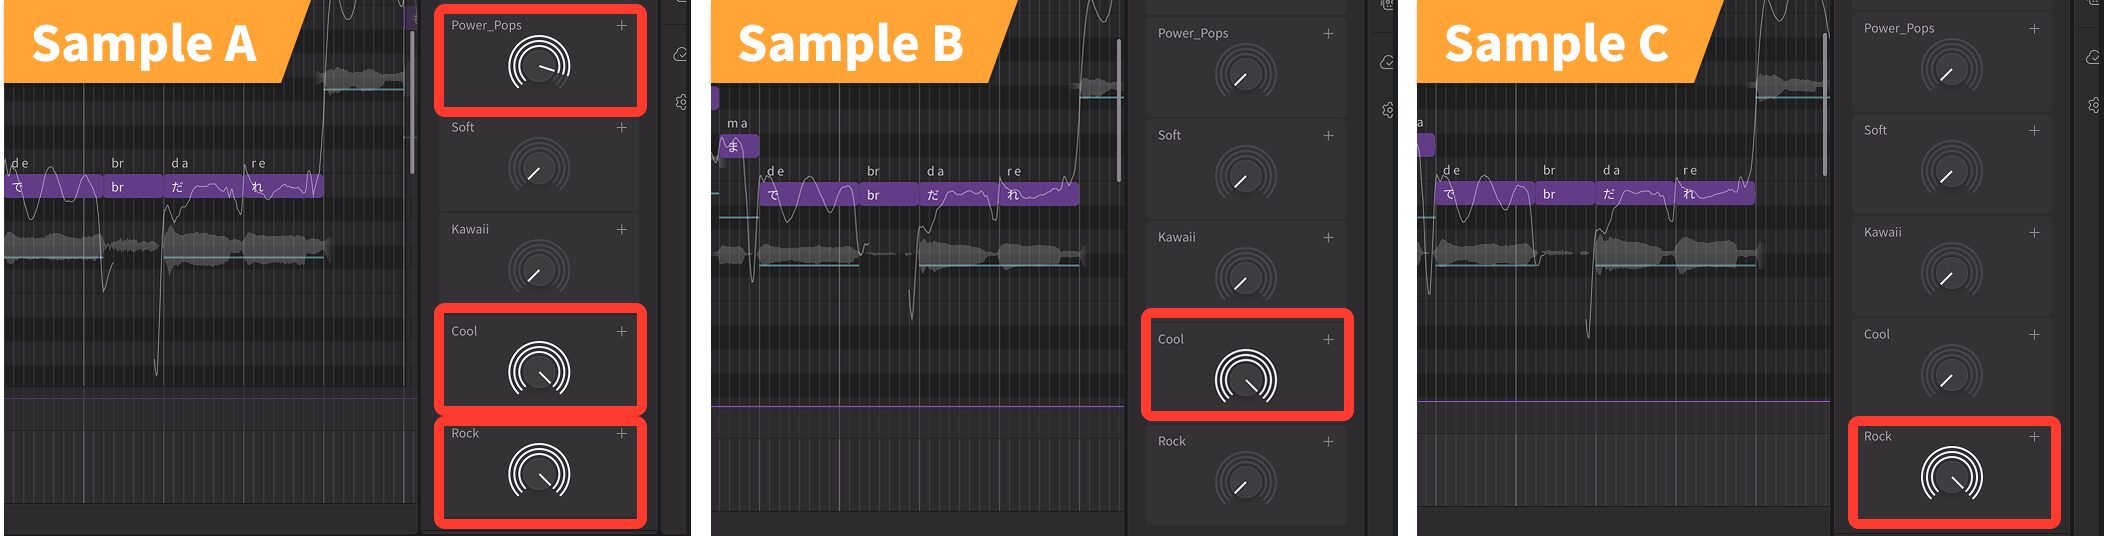
Task: Click the plus icon beside Kawaii in Sample C
Action: tap(2034, 232)
